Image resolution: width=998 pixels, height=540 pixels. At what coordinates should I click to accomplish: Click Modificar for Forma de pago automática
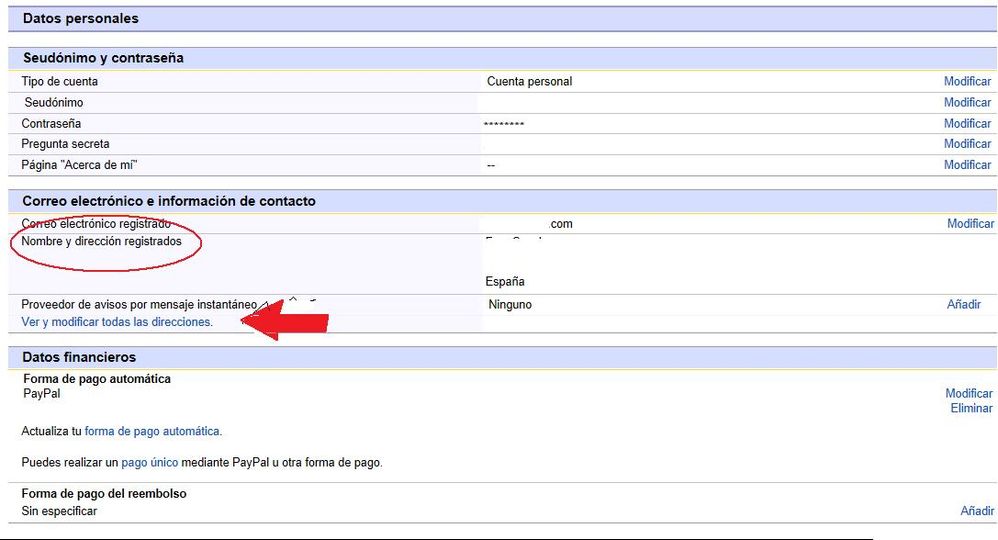point(969,394)
